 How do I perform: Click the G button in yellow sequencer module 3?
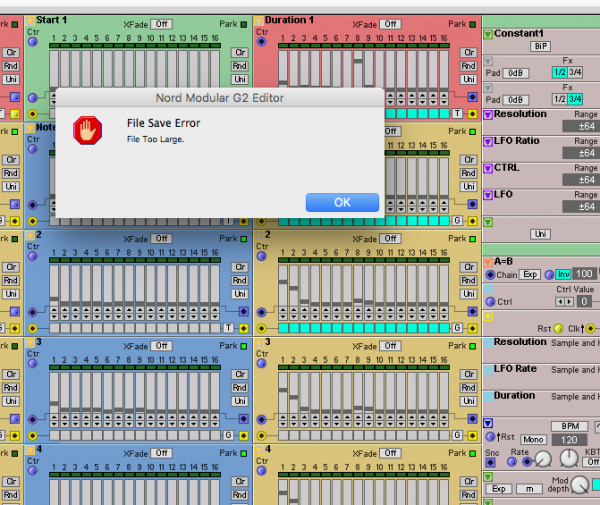(457, 435)
